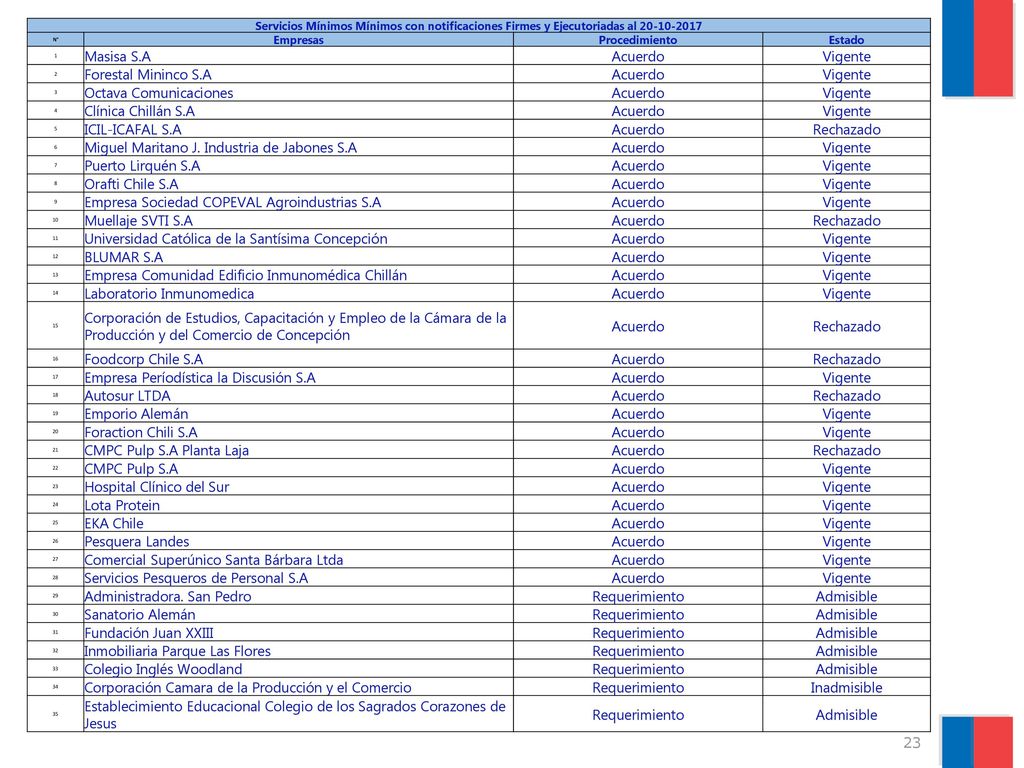Click 'Acuerdo' in the Masisa S.A row
Screen dimensions: 1024x768
coord(637,56)
